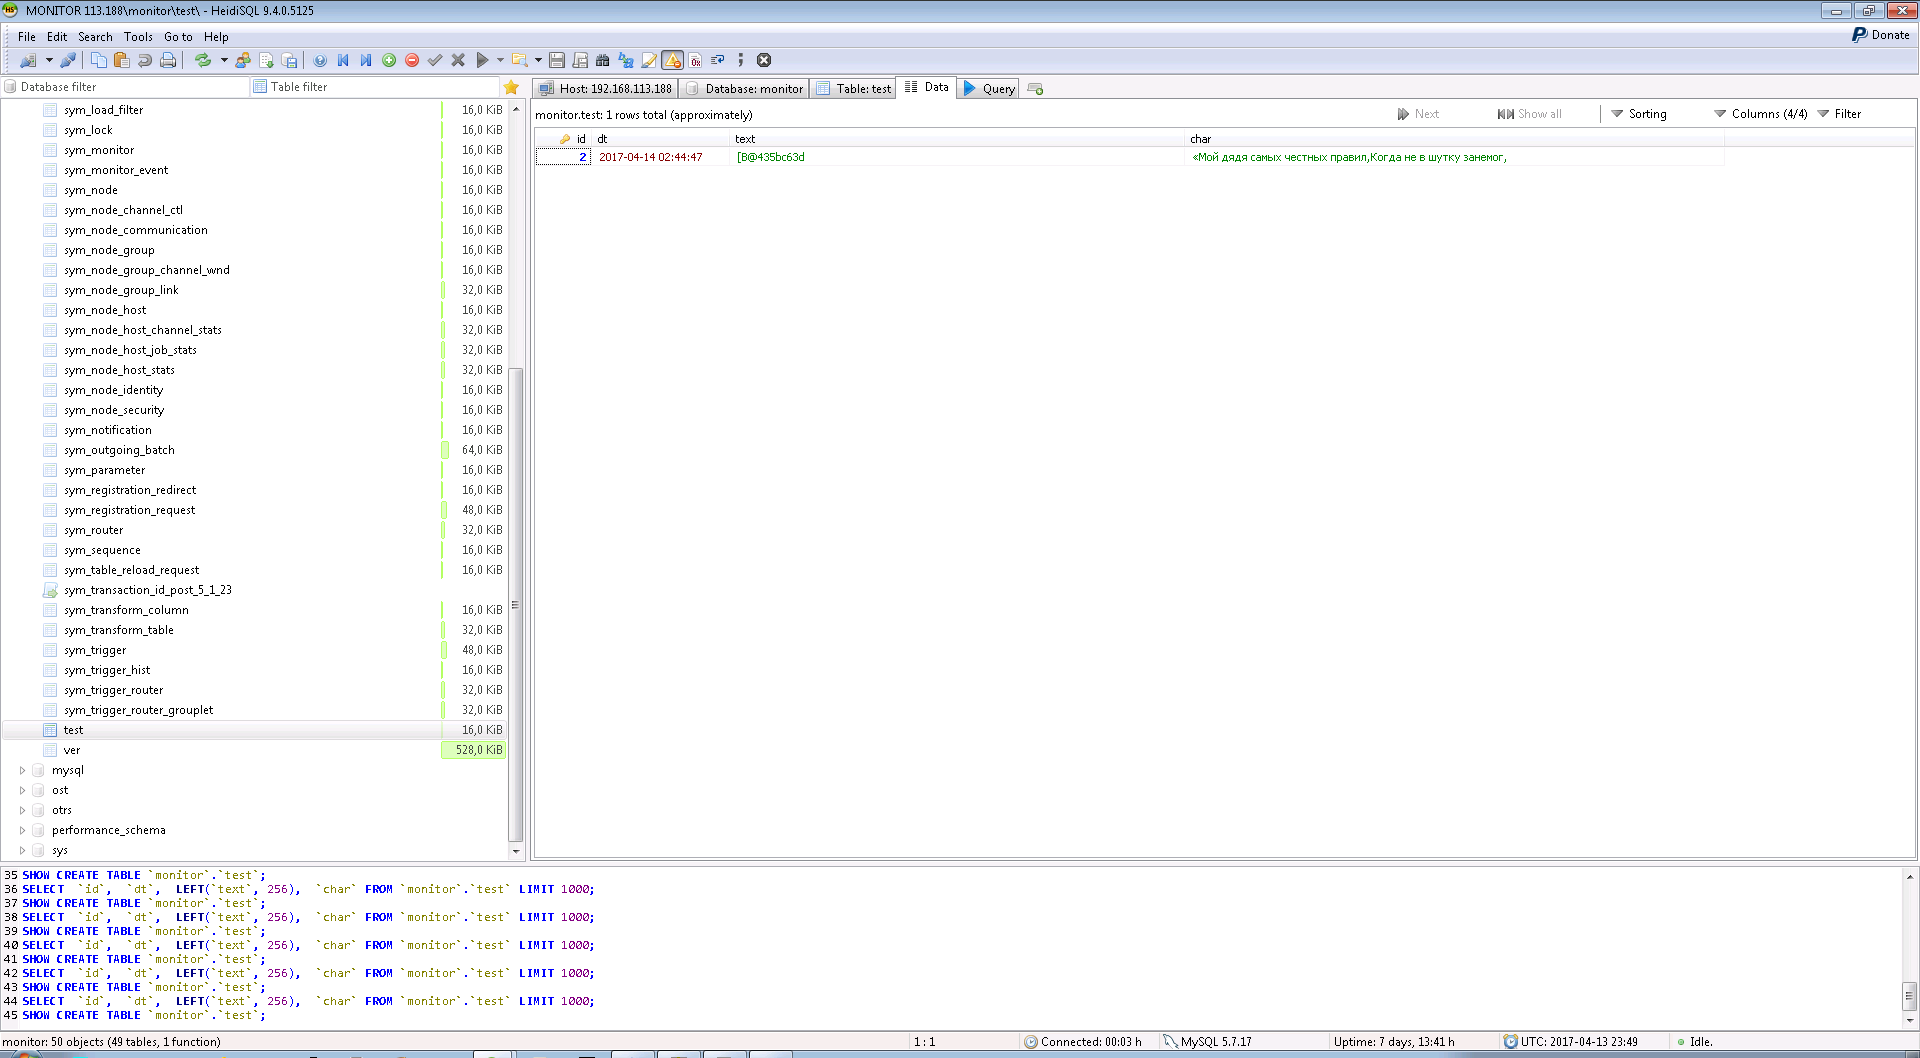This screenshot has width=1920, height=1058.
Task: Click the yellow star favorites icon
Action: tap(511, 87)
